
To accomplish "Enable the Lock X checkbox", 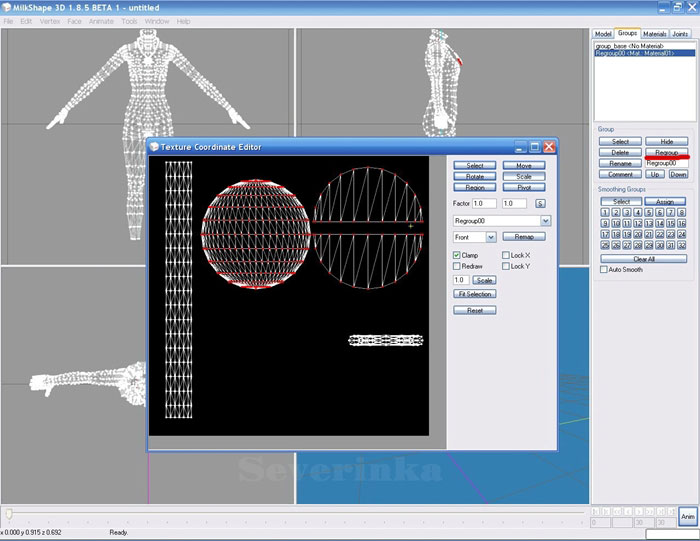I will (506, 255).
